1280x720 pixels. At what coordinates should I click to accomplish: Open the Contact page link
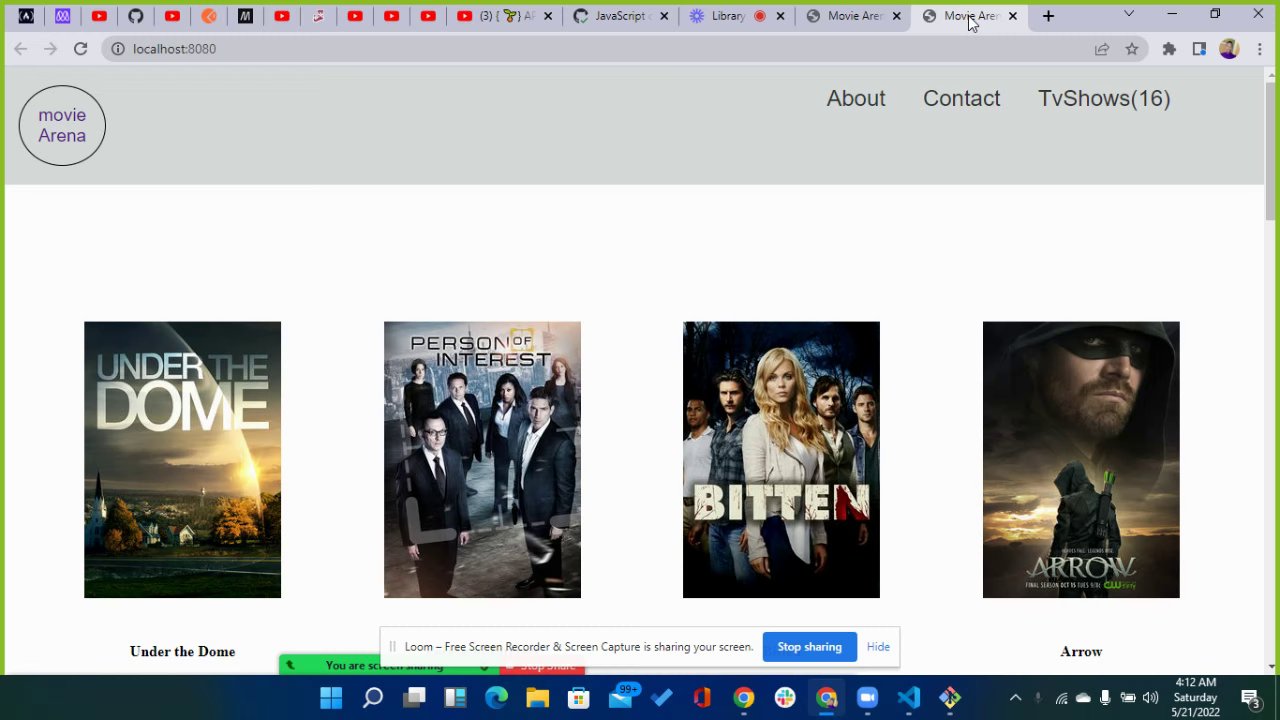(961, 98)
